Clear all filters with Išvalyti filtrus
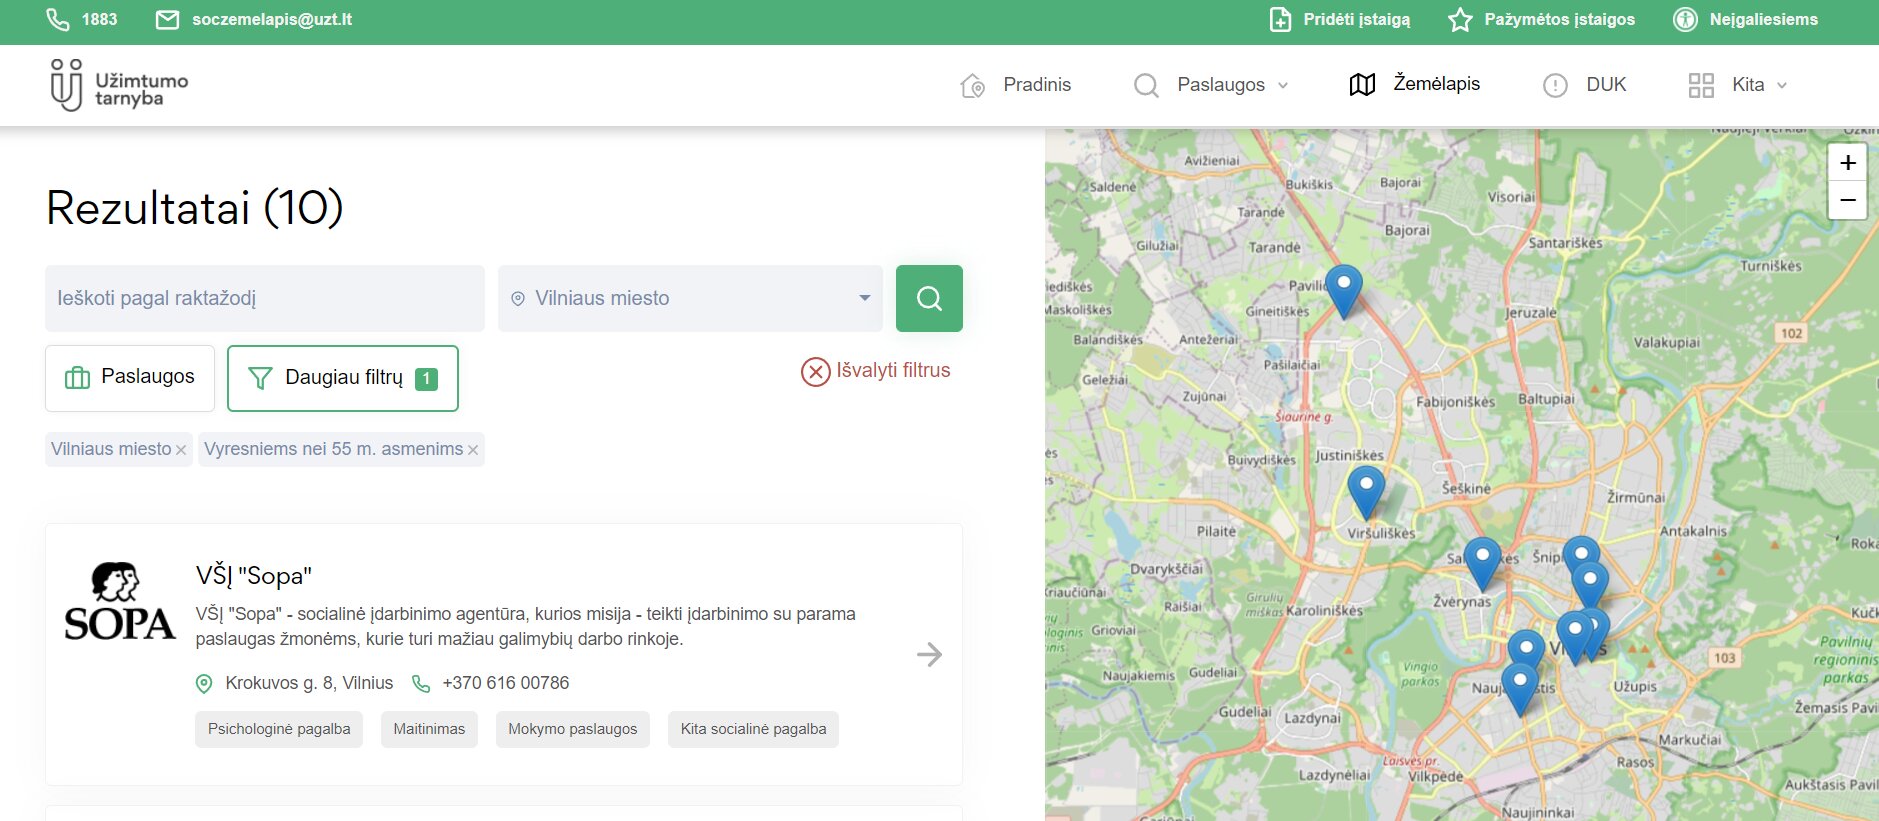The height and width of the screenshot is (821, 1879). (875, 371)
